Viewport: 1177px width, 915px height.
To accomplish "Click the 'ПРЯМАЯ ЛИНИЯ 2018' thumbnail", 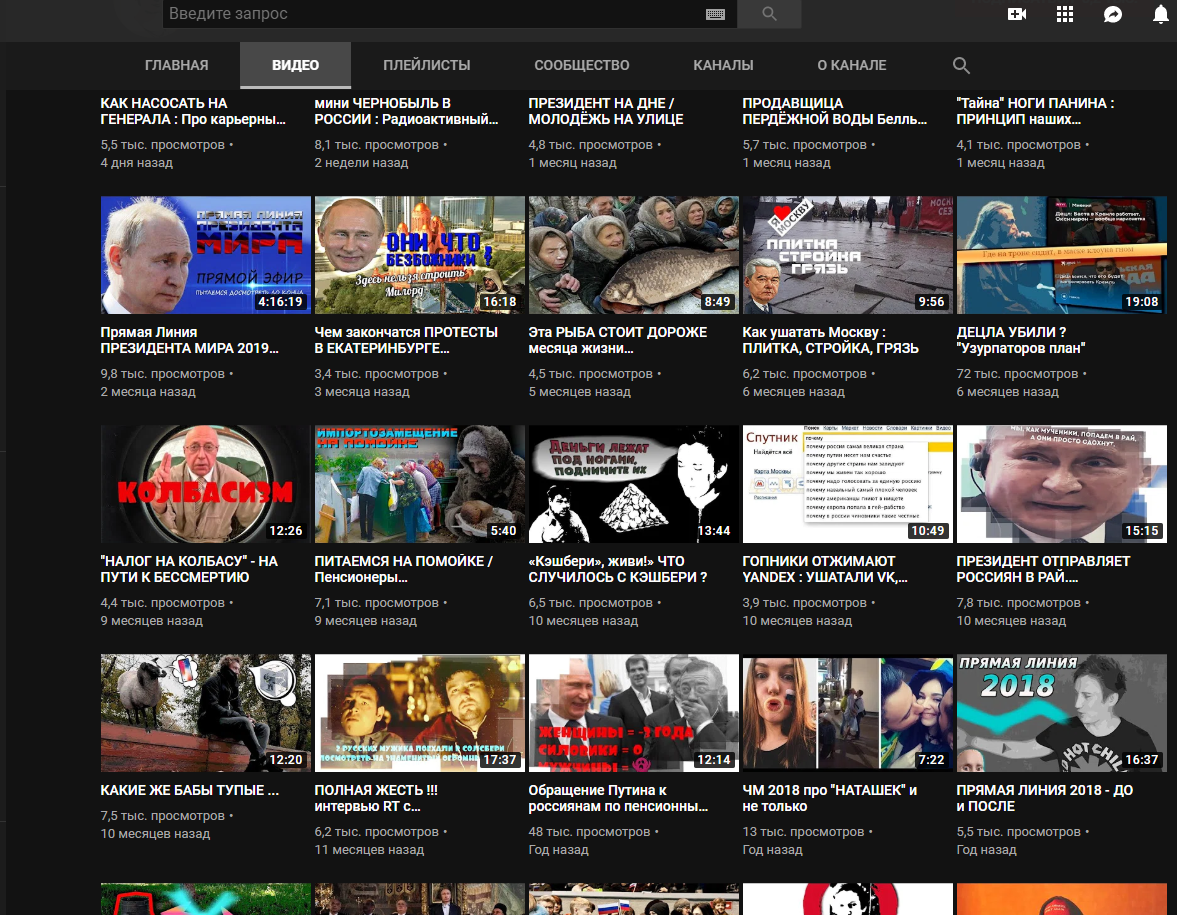I will click(1061, 713).
